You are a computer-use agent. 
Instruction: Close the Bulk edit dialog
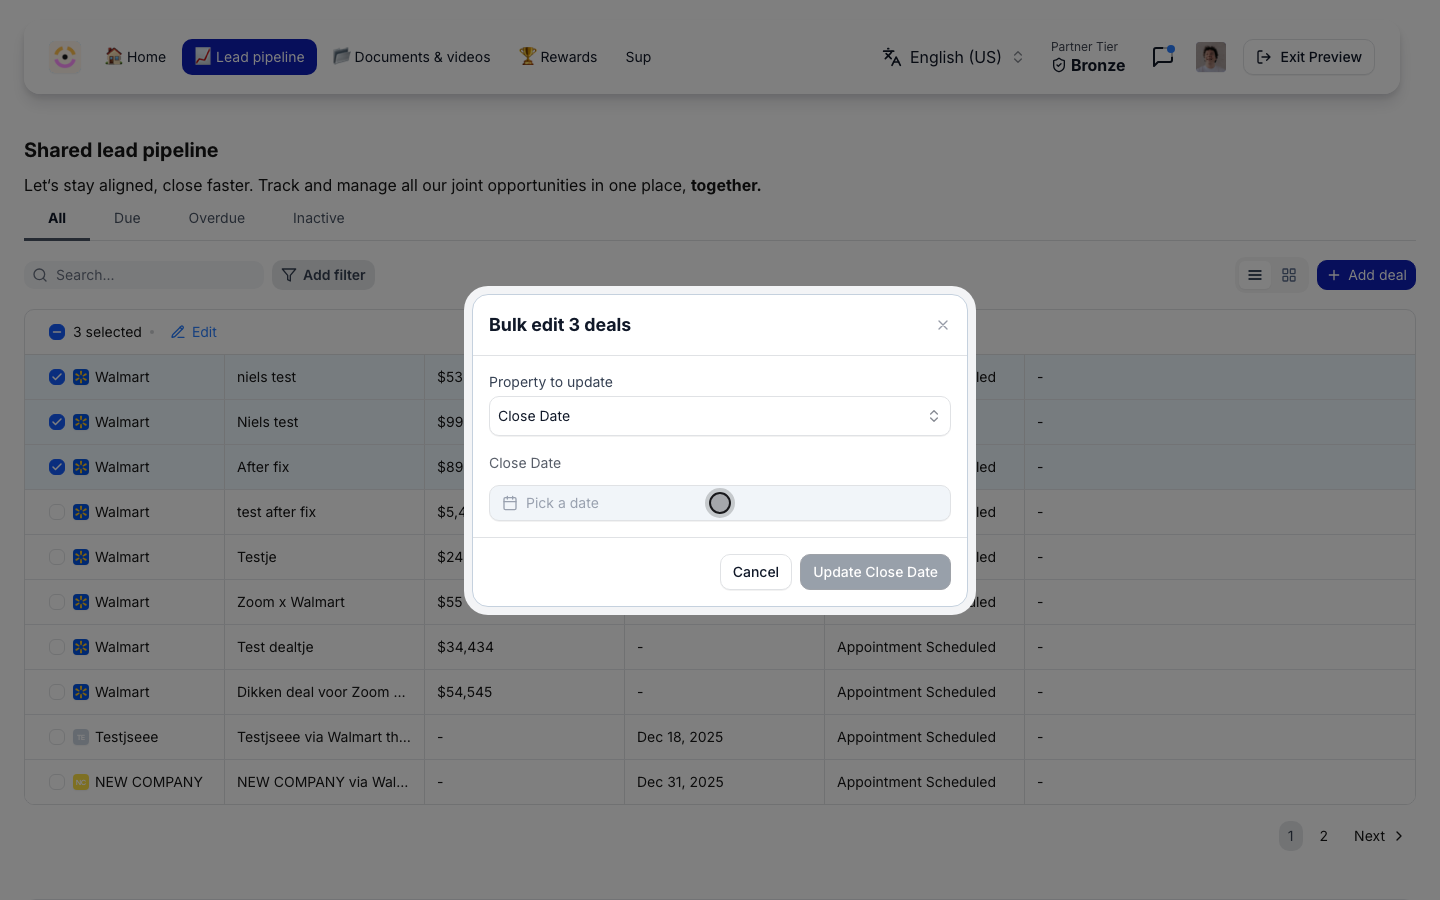click(943, 325)
